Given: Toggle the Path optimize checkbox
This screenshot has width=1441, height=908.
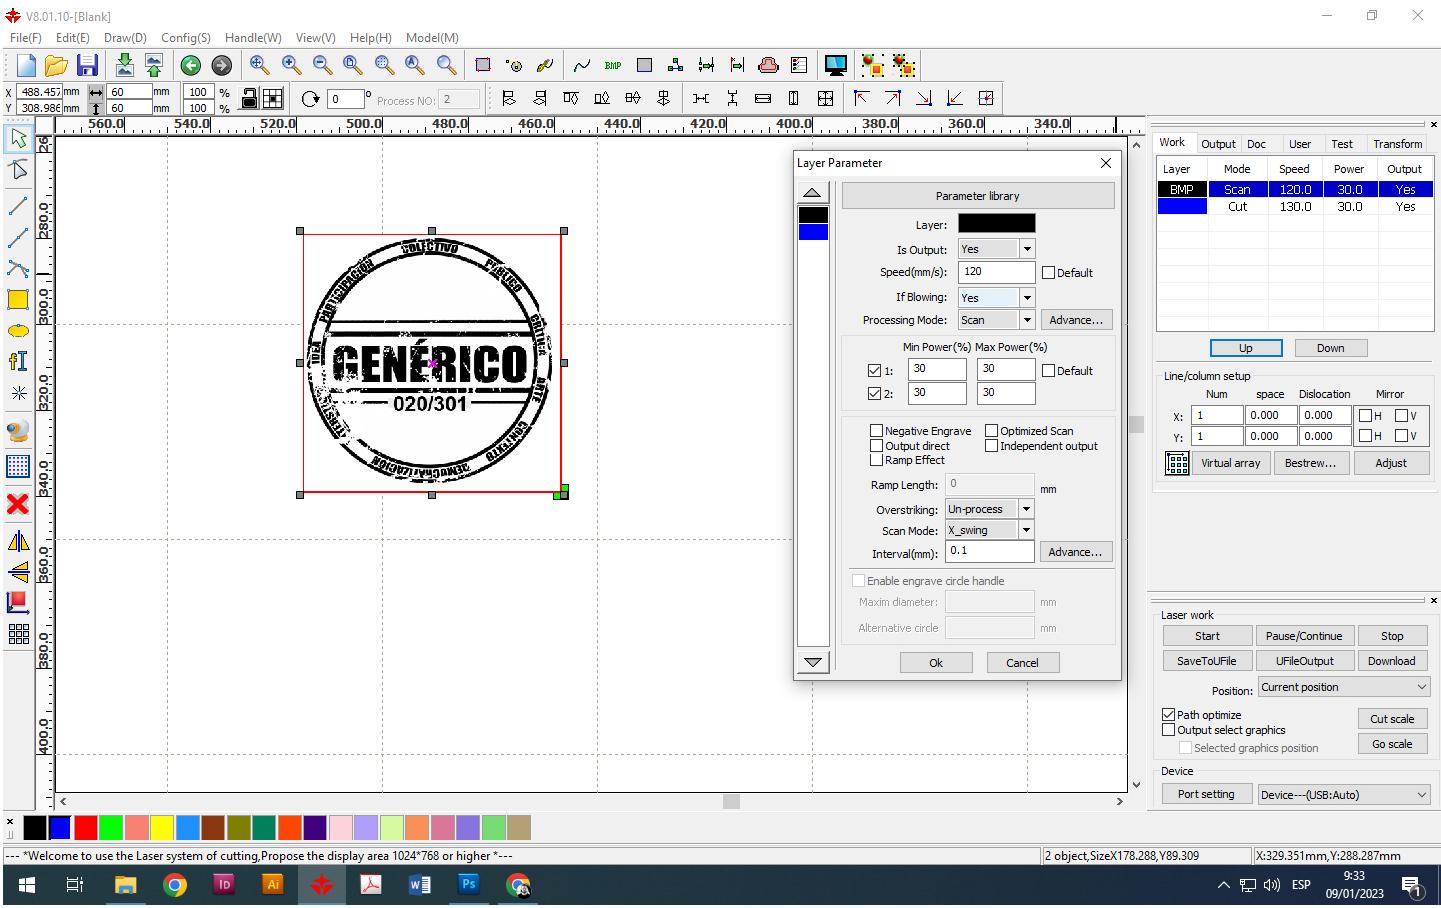Looking at the screenshot, I should point(1168,715).
